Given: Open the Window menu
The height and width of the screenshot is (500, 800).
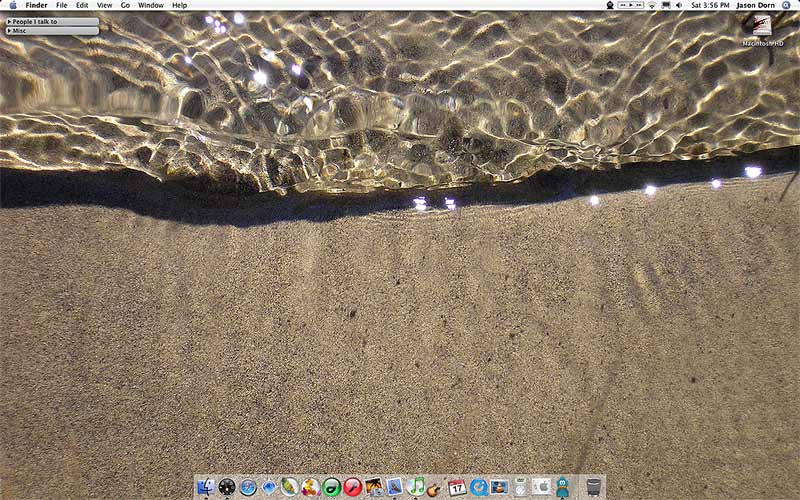Looking at the screenshot, I should [151, 5].
